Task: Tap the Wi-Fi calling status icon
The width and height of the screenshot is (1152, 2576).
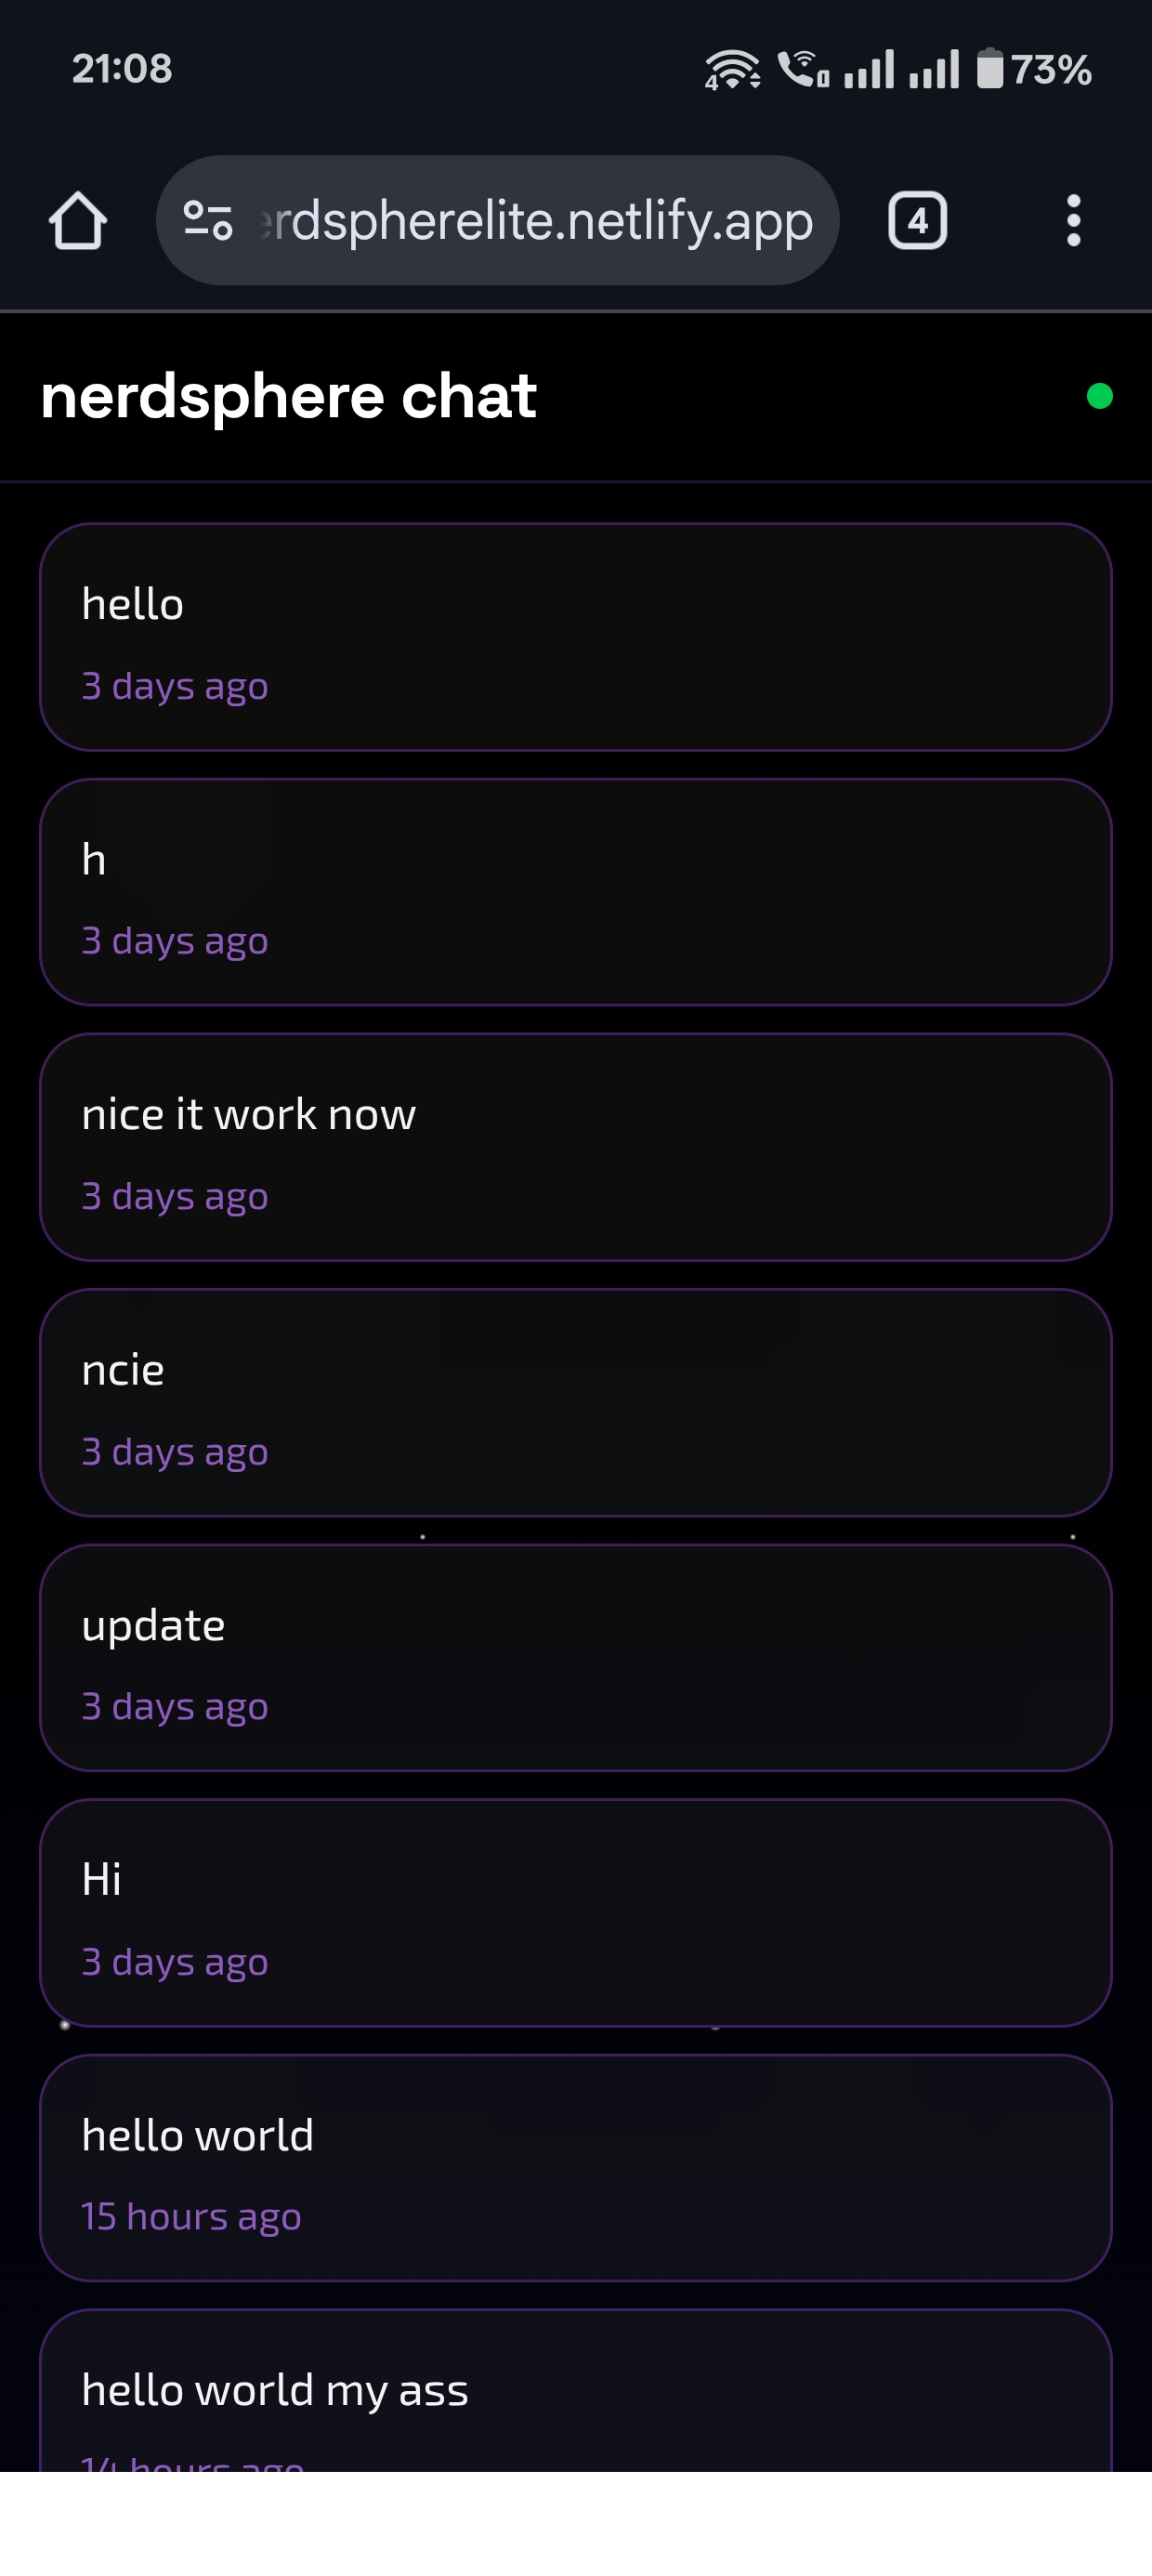Action: point(803,69)
